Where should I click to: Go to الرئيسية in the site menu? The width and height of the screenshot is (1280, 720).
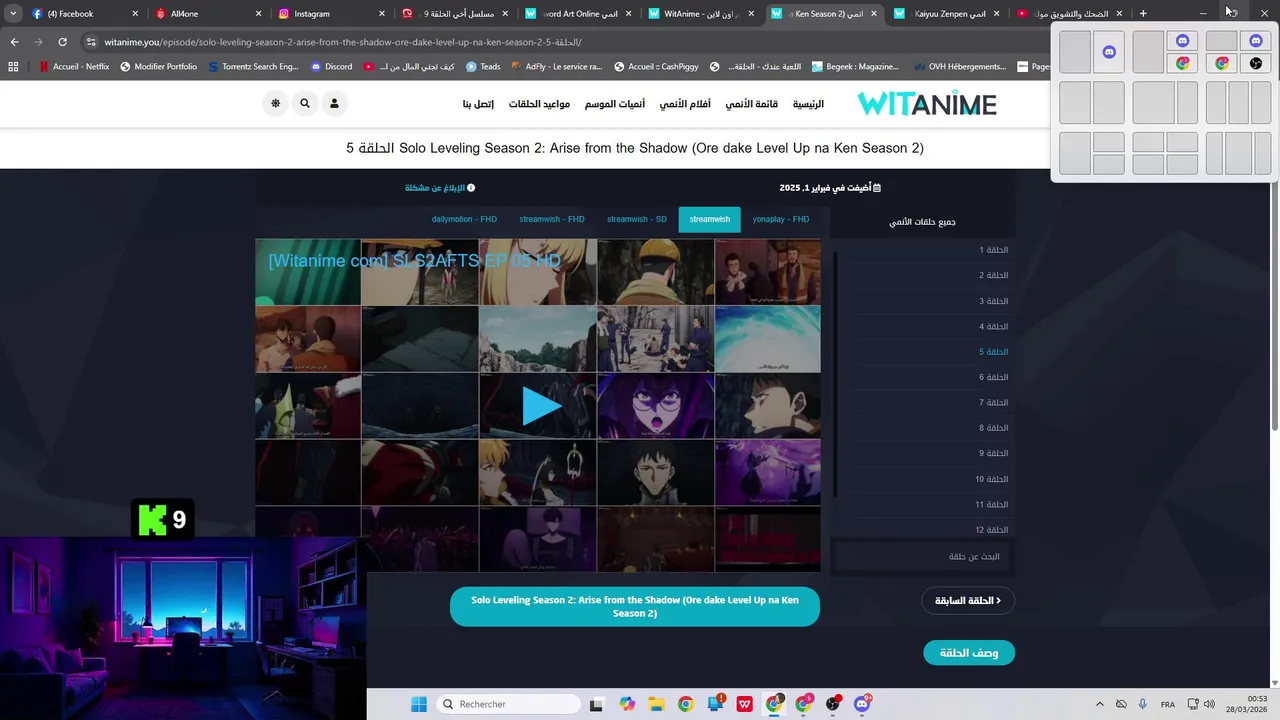point(808,104)
